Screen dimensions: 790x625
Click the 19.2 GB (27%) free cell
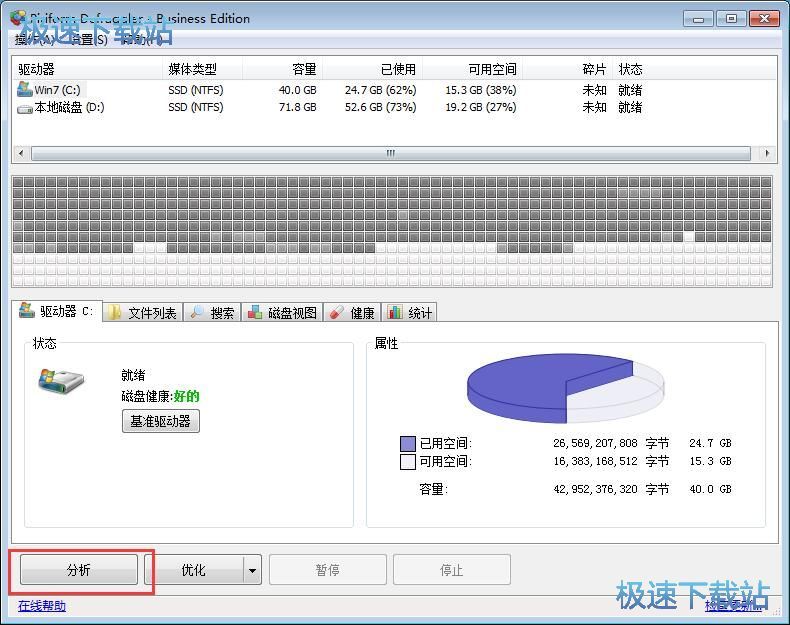click(481, 107)
